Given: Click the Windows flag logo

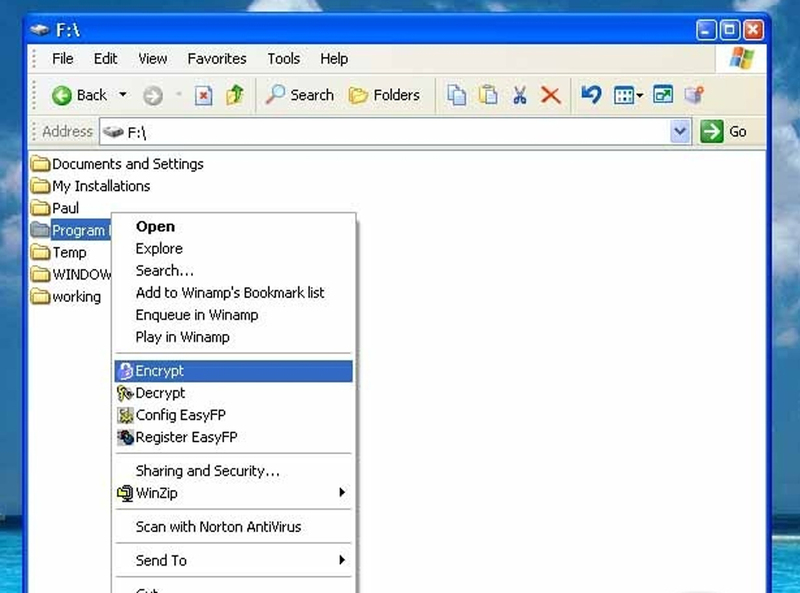Looking at the screenshot, I should (741, 58).
